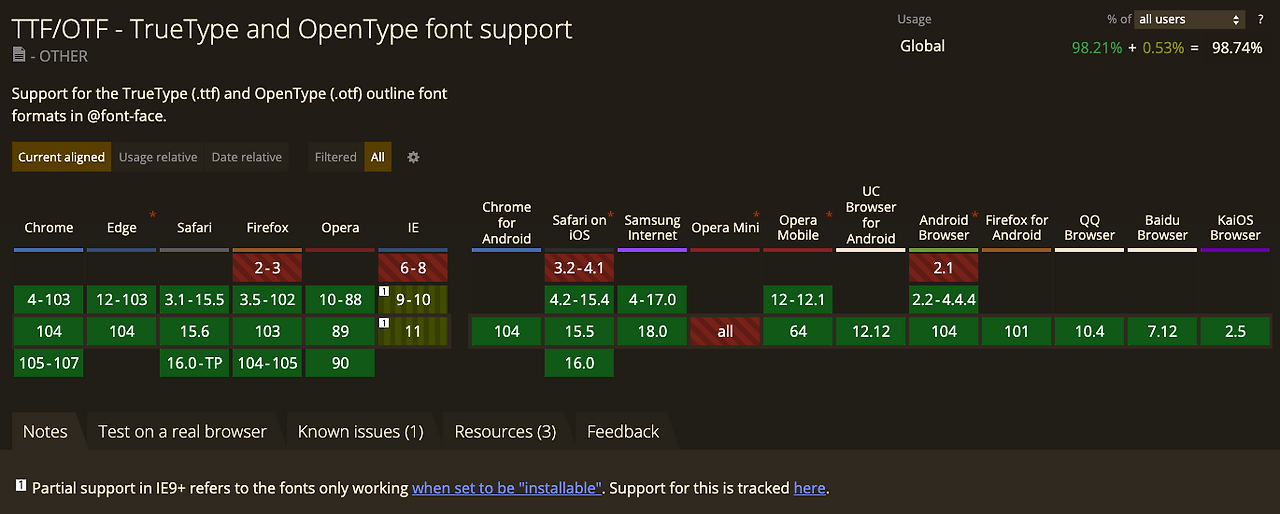This screenshot has height=514, width=1280.
Task: Open the Test on a real browser tab
Action: [x=182, y=432]
